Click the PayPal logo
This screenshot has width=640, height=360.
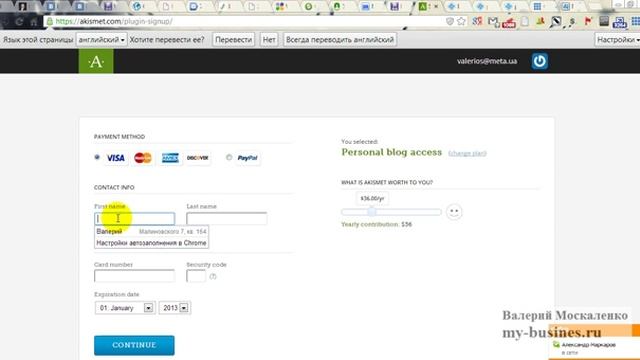pos(247,158)
